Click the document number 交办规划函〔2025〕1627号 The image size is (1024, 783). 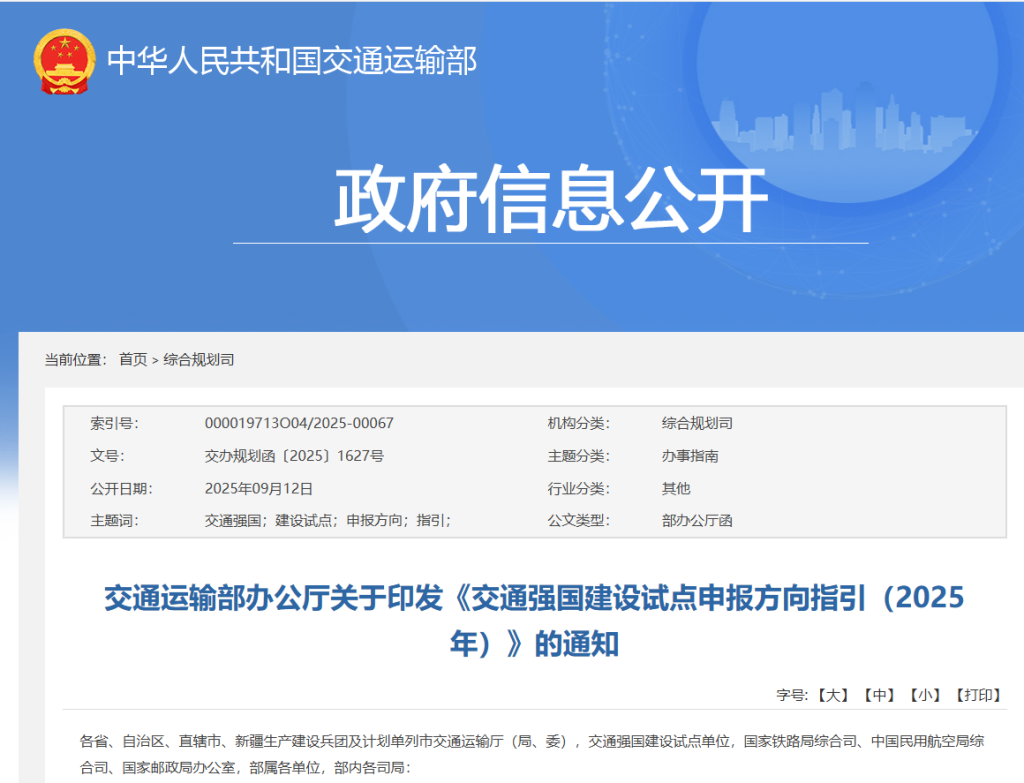pos(294,456)
